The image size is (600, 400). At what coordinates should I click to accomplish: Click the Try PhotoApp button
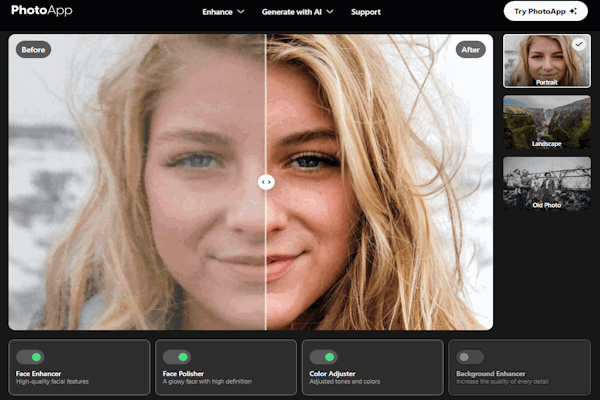(545, 11)
